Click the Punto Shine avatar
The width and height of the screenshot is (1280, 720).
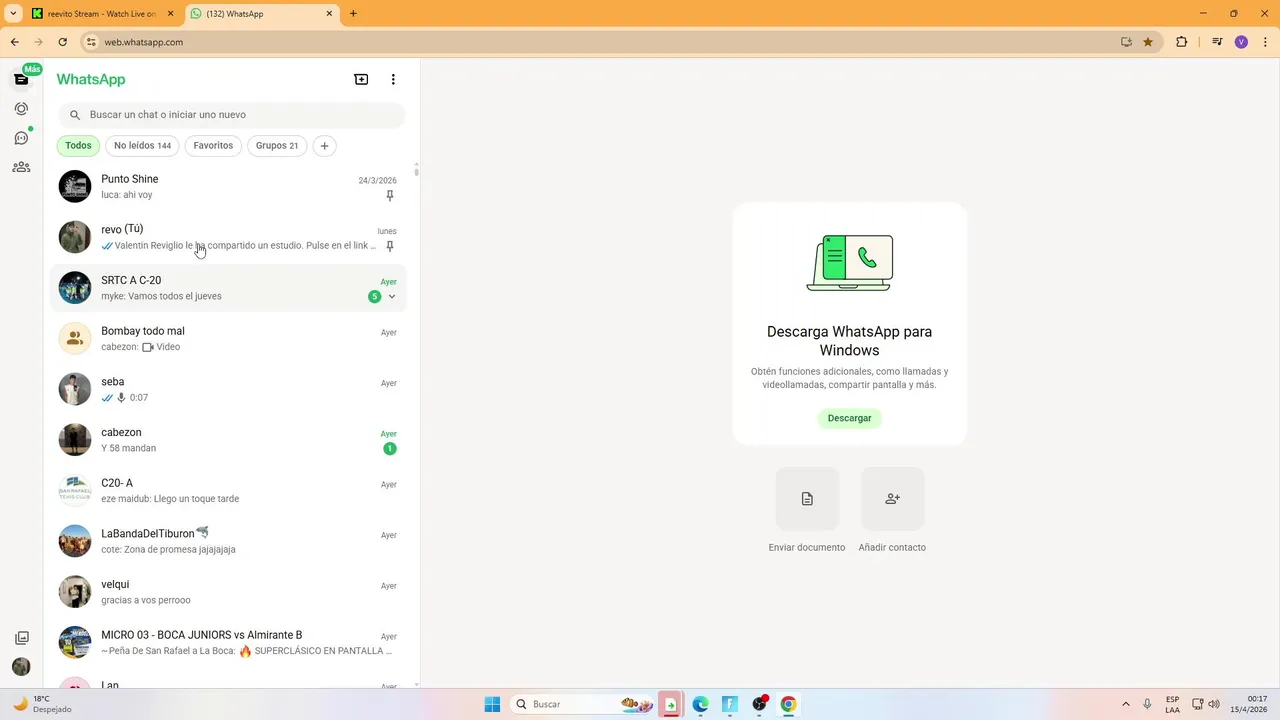pos(75,186)
